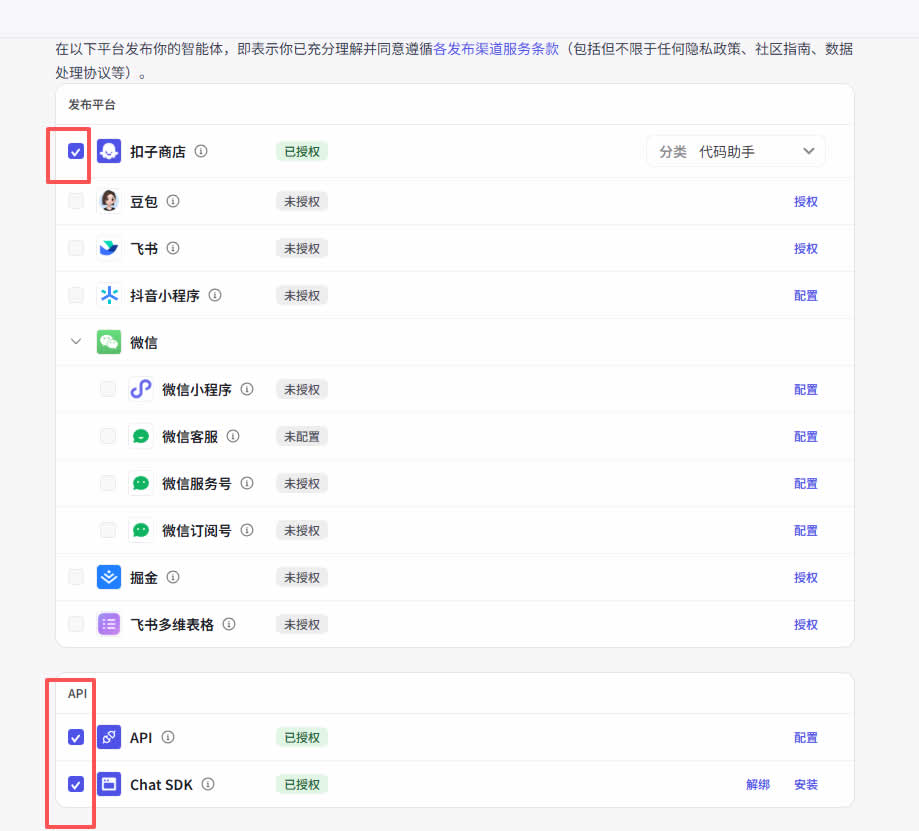The height and width of the screenshot is (831, 919).
Task: Click the 抖音小程序 icon
Action: click(109, 295)
